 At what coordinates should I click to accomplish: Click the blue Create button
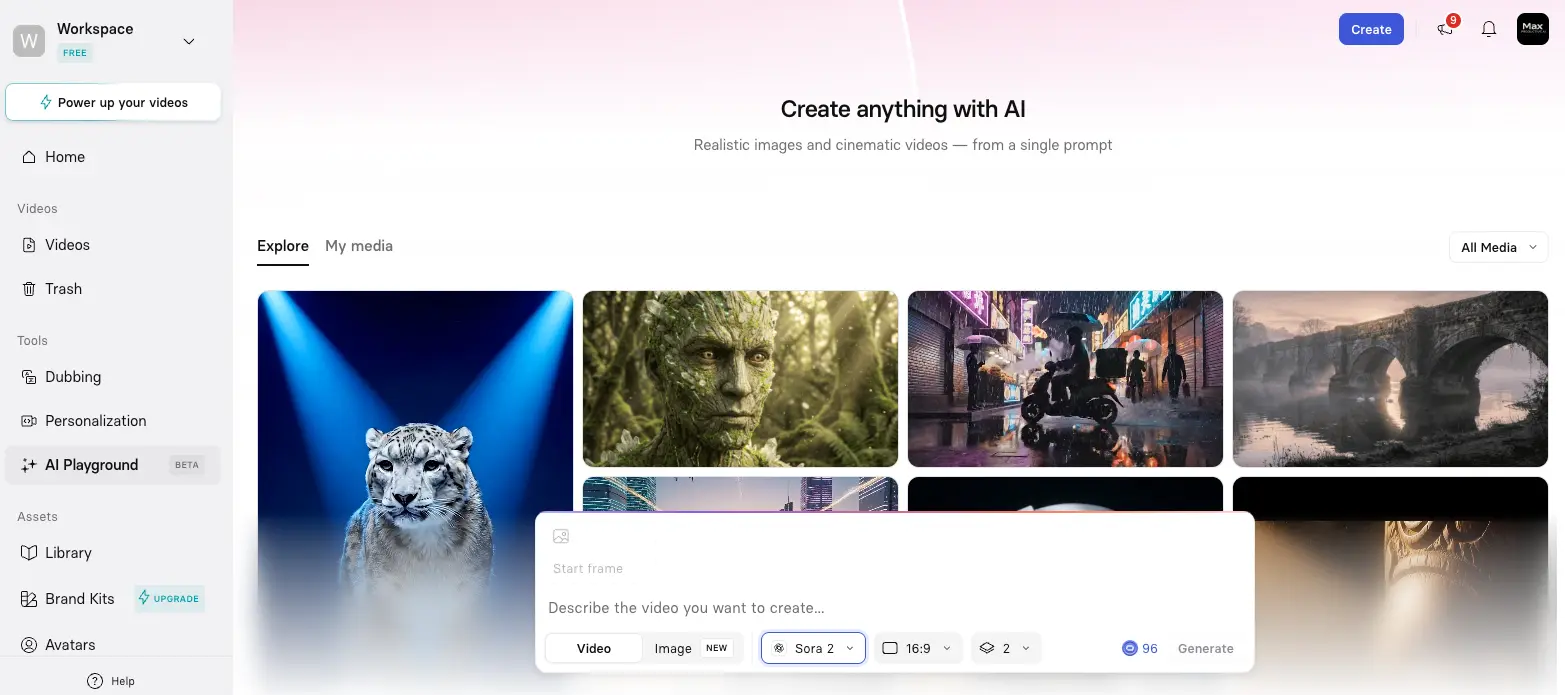point(1371,29)
